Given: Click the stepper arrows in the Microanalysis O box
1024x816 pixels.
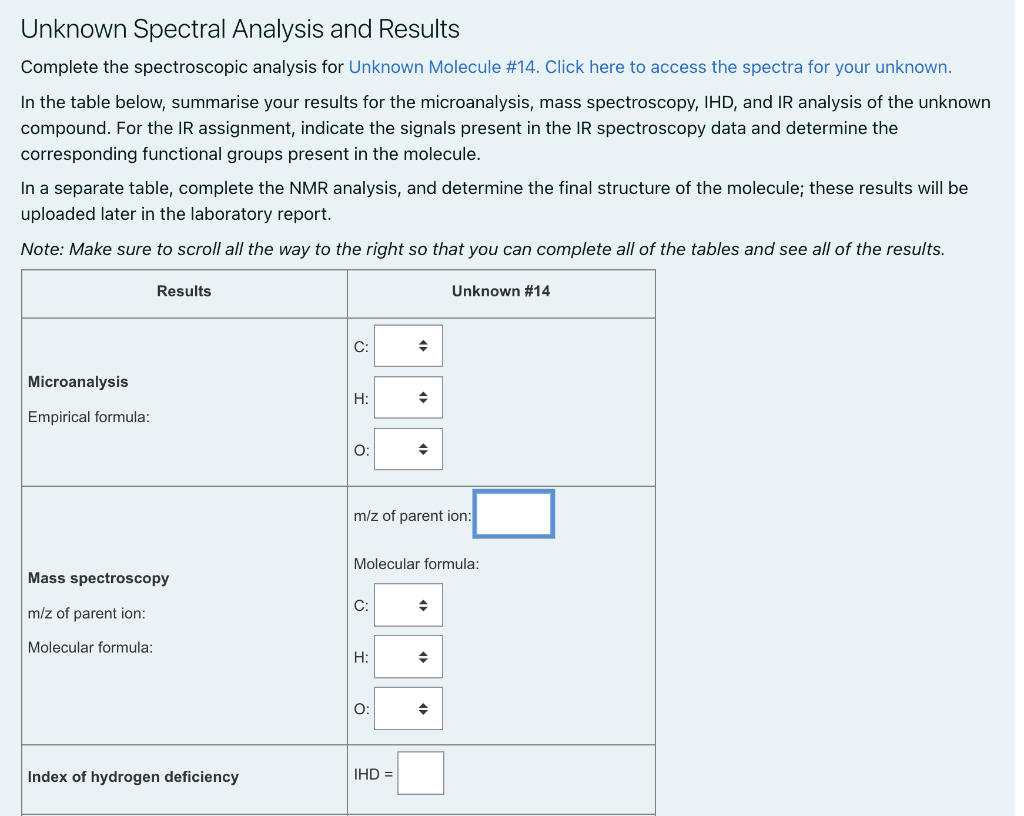Looking at the screenshot, I should (423, 448).
